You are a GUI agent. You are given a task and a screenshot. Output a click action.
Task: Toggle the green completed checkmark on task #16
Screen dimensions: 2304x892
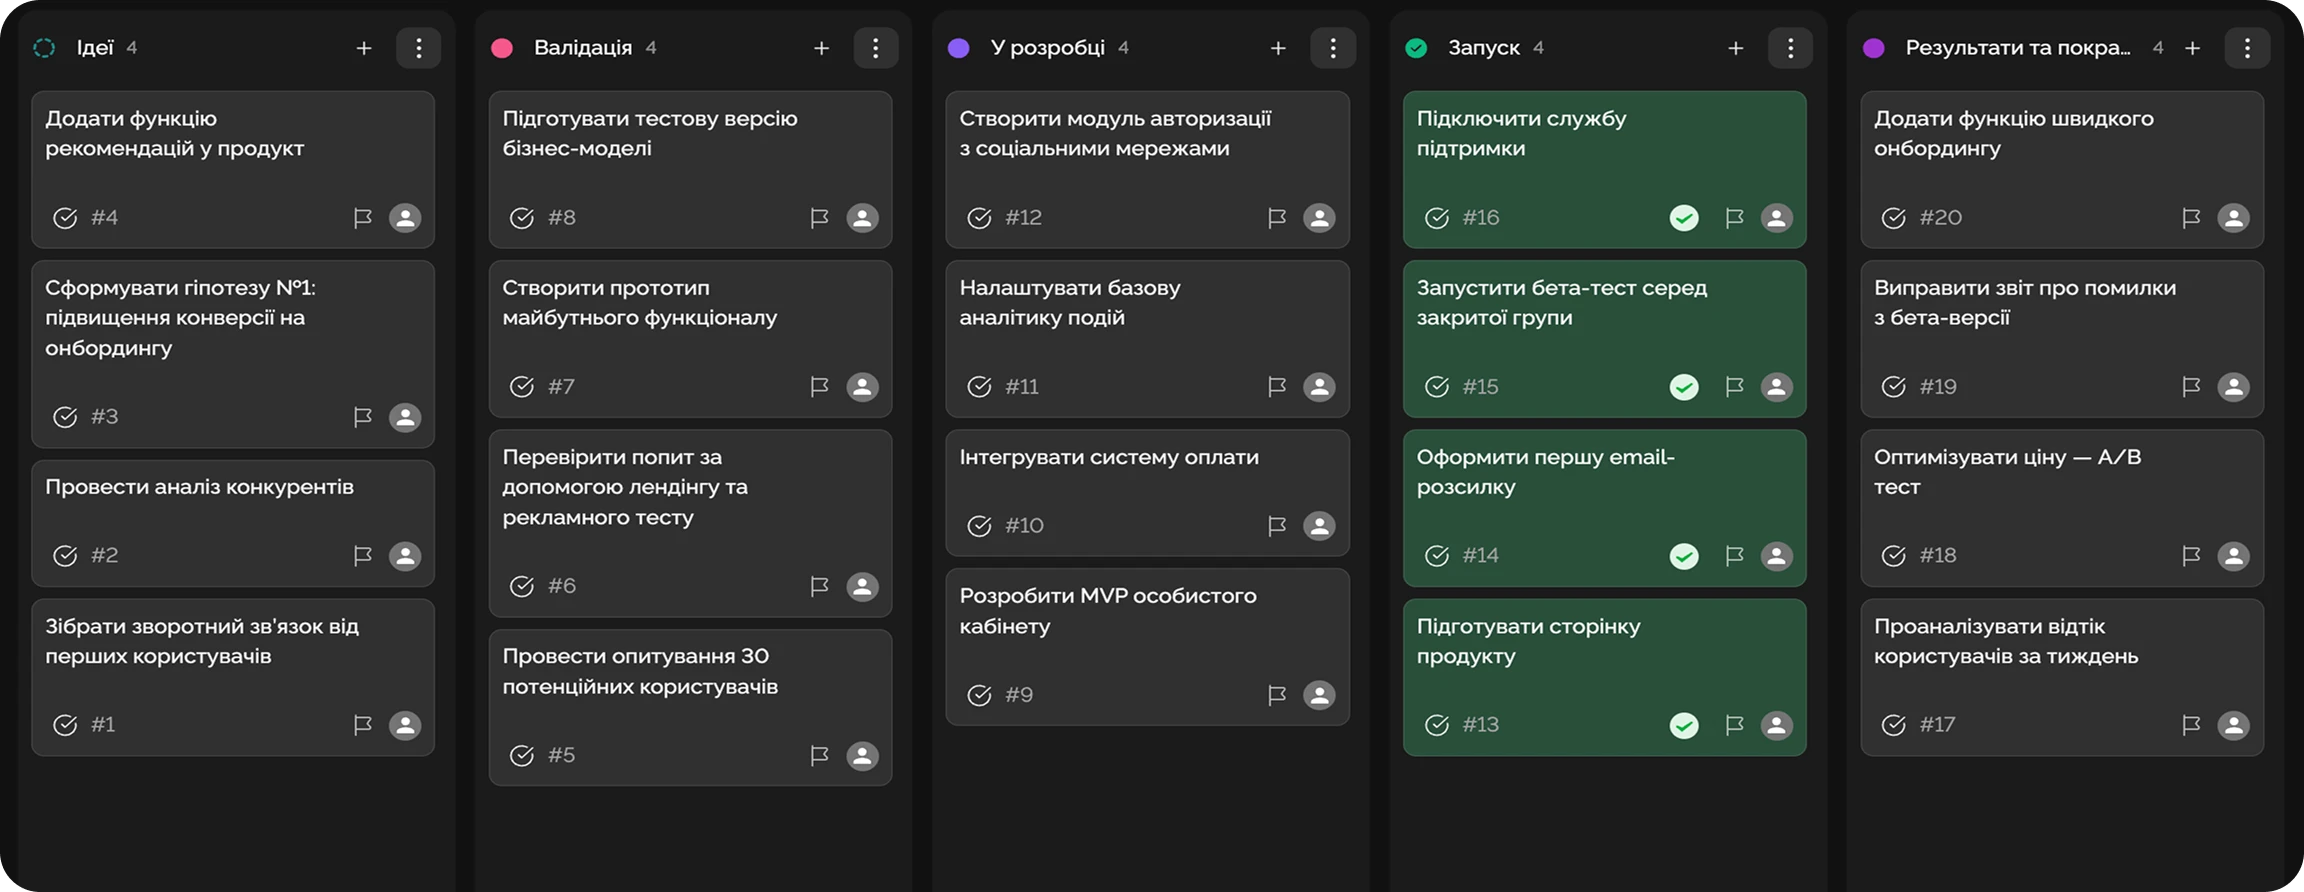click(1684, 218)
